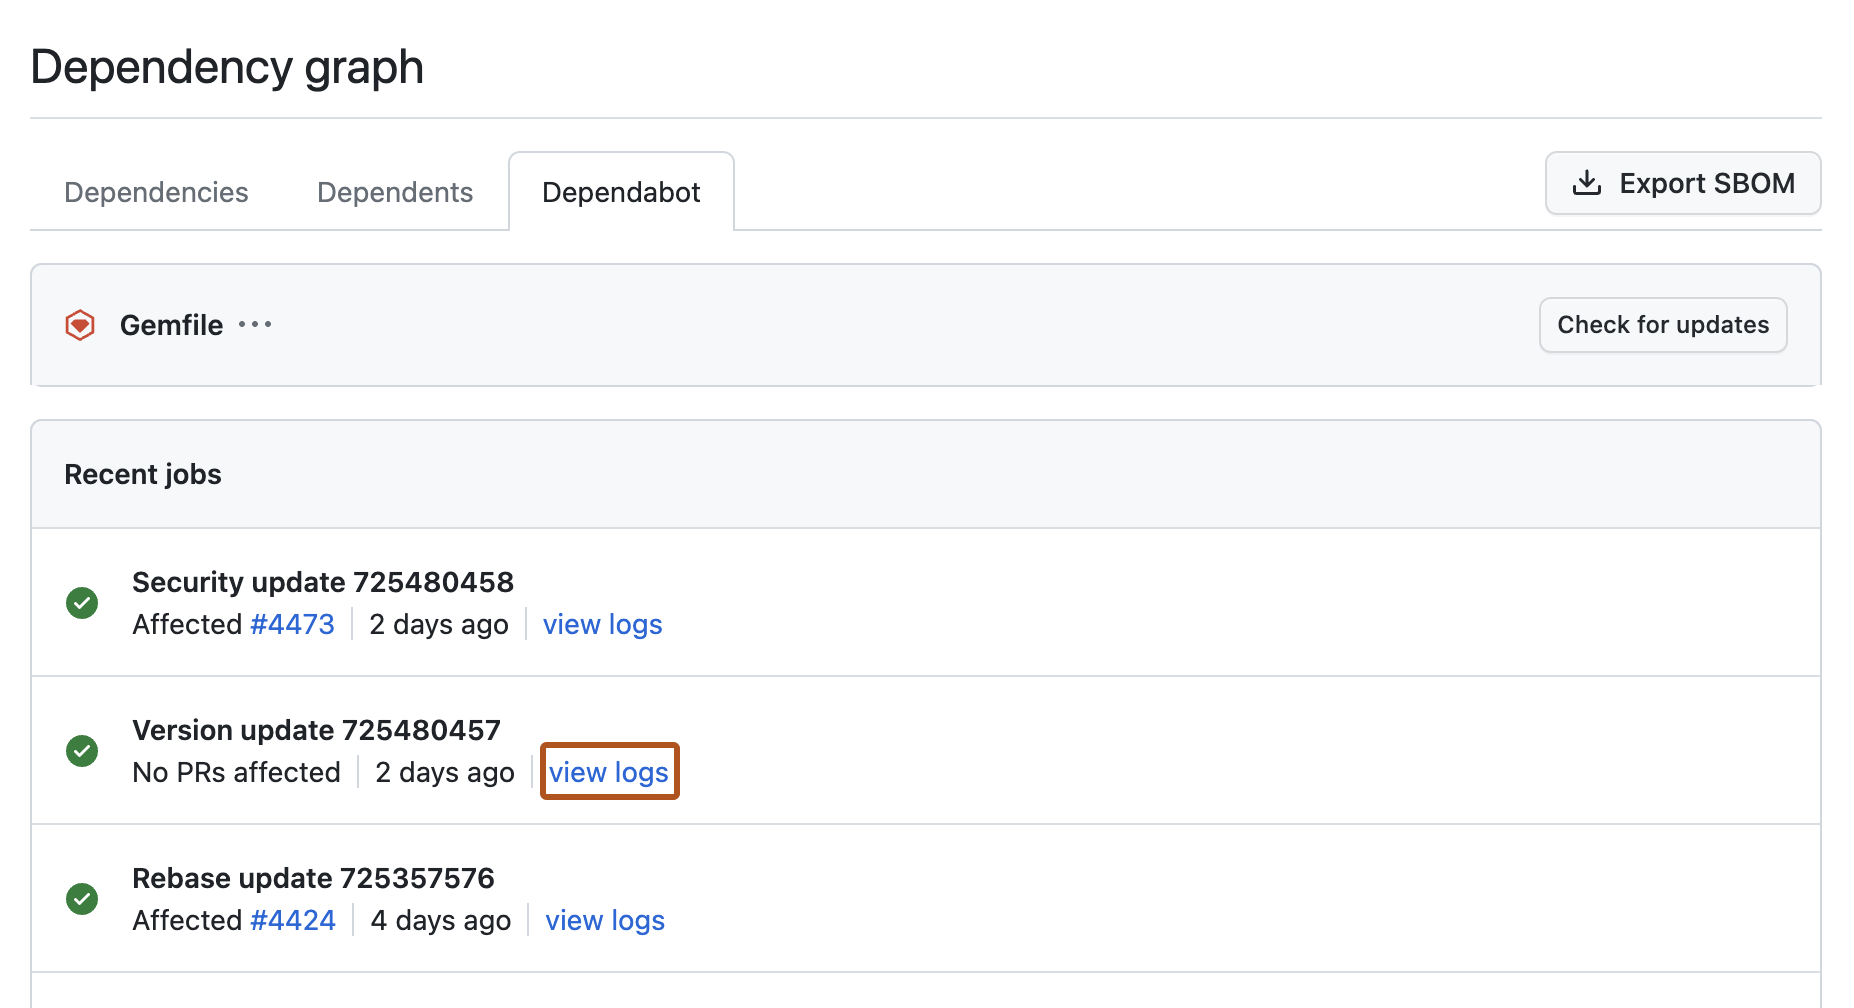The image size is (1854, 1008).
Task: Open pull request #4424
Action: (293, 920)
